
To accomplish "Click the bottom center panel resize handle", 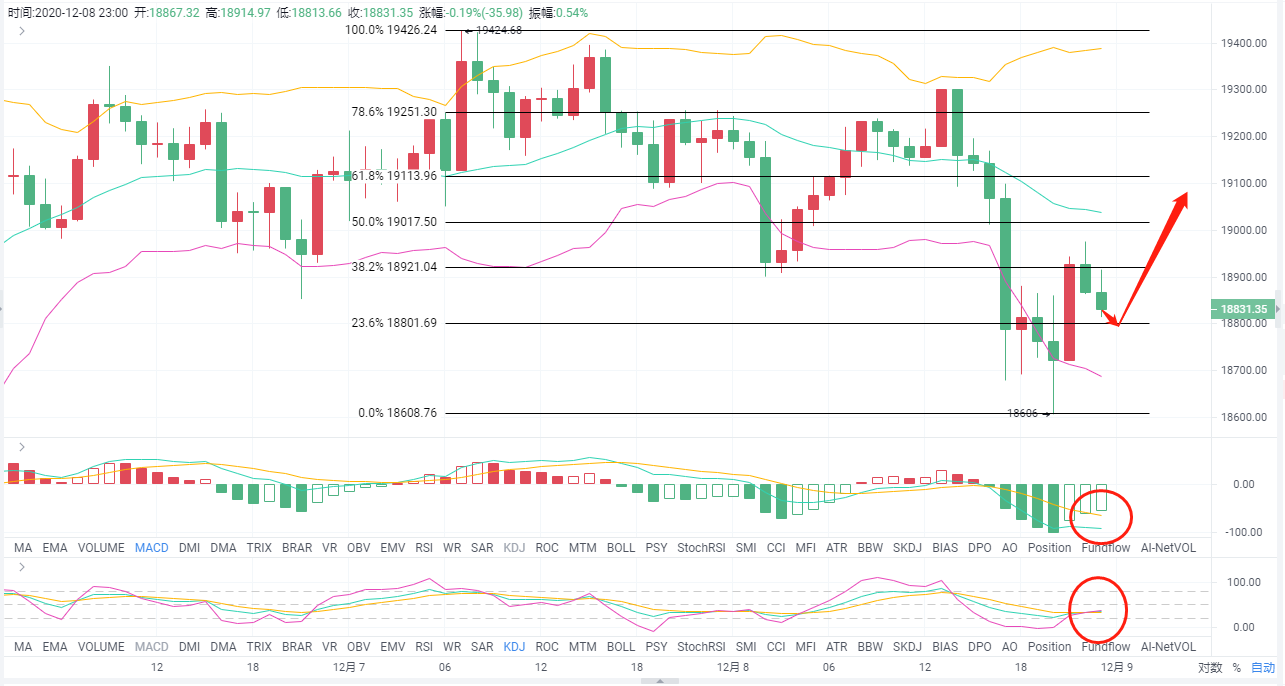I will click(659, 681).
